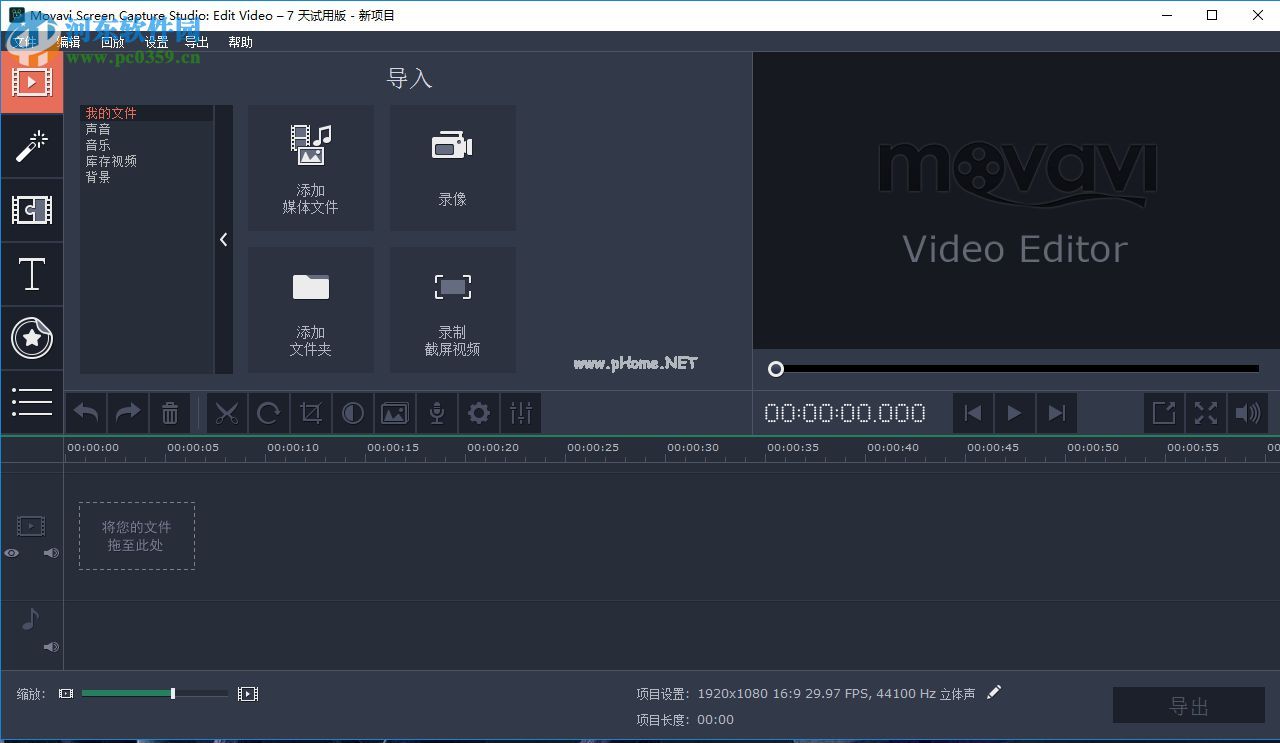Select the titles tool with the T icon
1280x743 pixels.
(x=32, y=274)
